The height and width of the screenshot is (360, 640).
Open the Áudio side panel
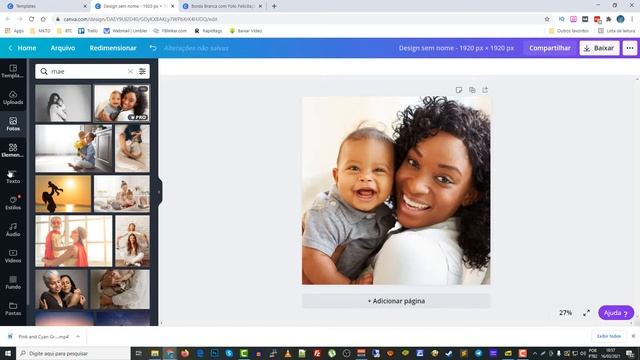(13, 229)
